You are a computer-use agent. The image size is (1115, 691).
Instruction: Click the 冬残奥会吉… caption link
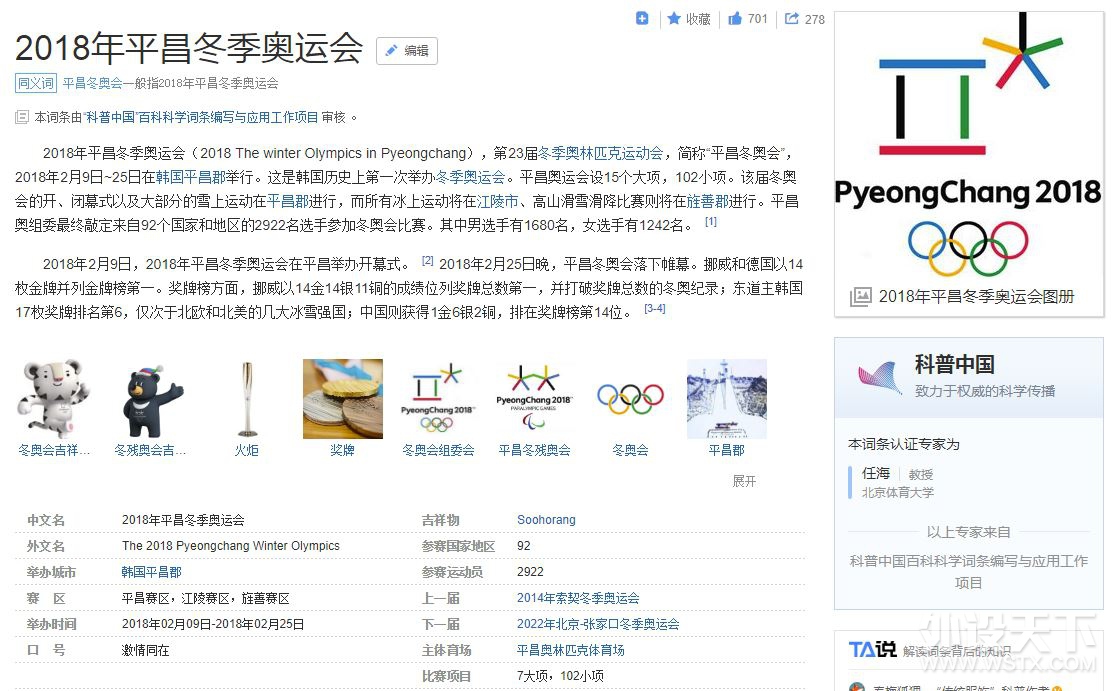[150, 450]
